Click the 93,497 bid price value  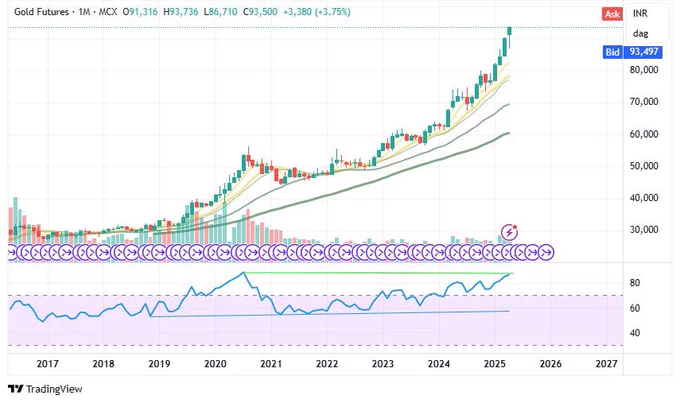point(644,52)
